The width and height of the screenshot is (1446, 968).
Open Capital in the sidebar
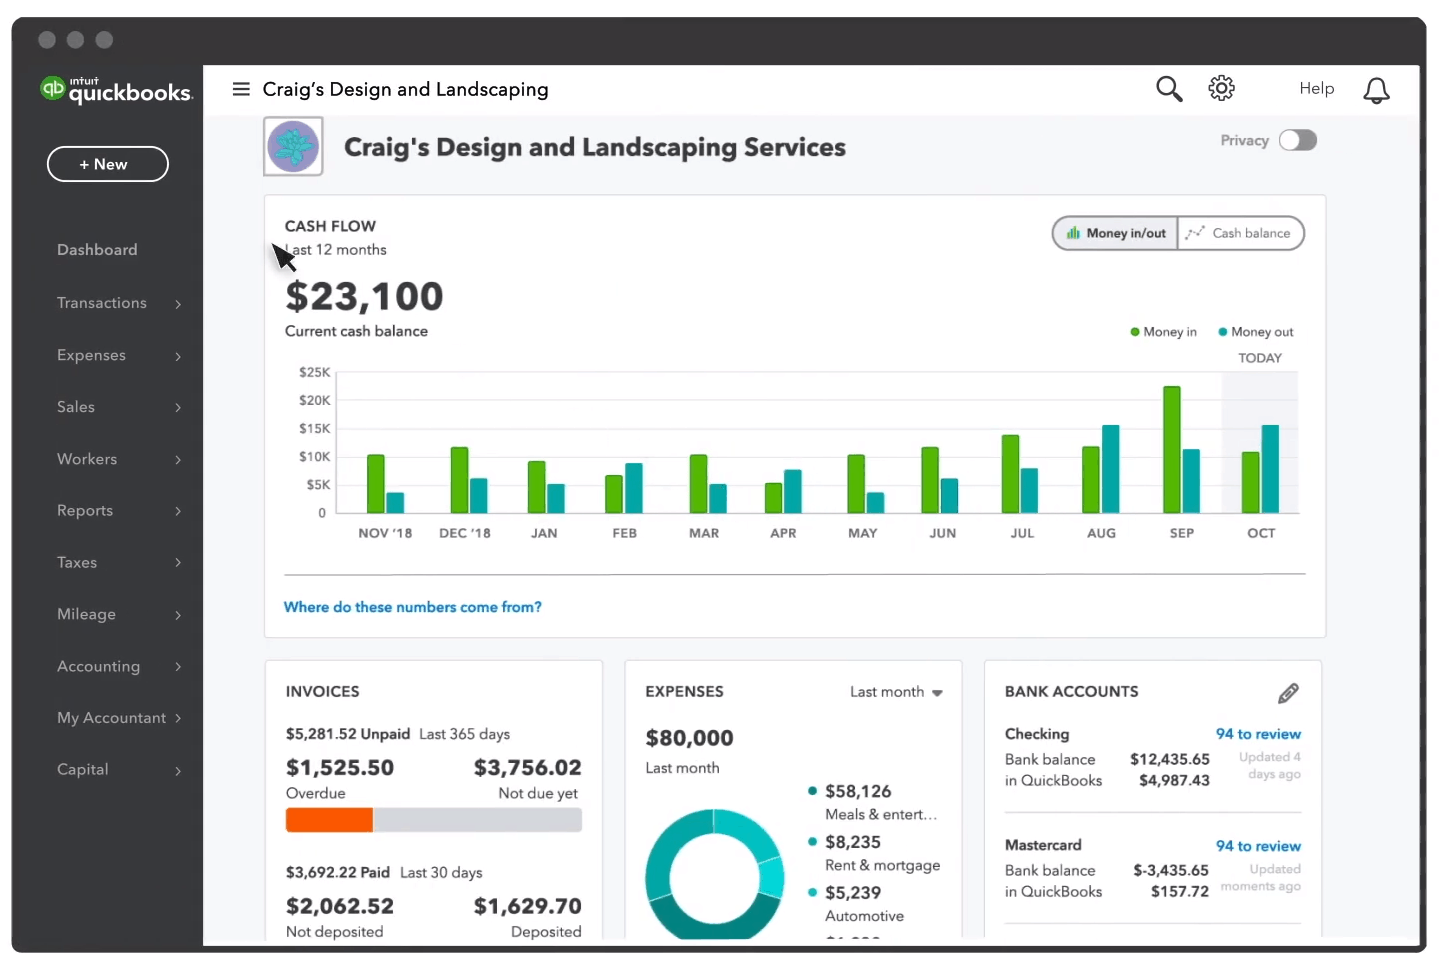pos(82,769)
